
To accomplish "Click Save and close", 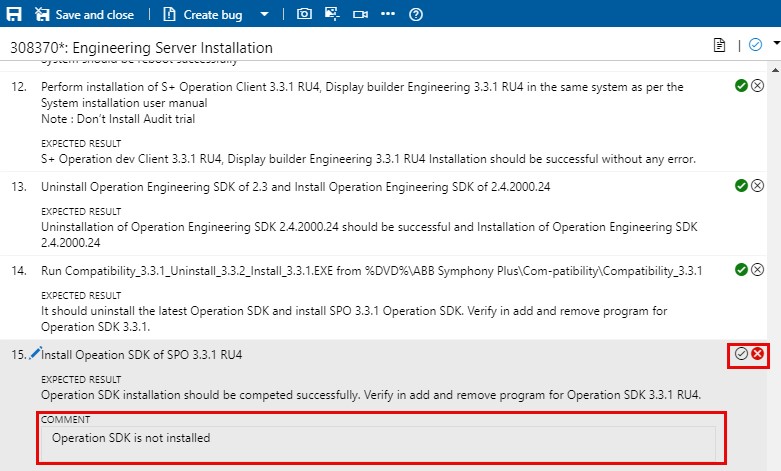I will click(84, 14).
